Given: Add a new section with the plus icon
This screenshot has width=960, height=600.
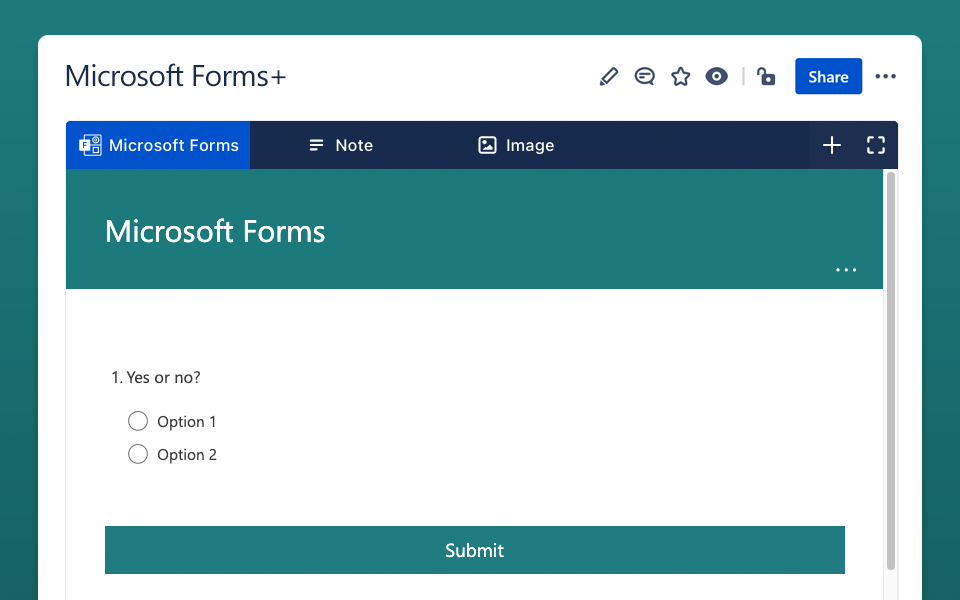Looking at the screenshot, I should coord(831,145).
